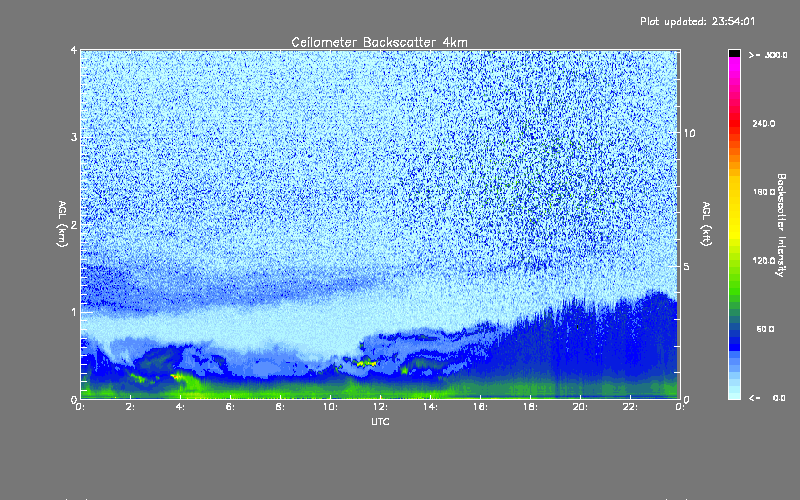Click the "2" tick on the km axis

[x=74, y=224]
